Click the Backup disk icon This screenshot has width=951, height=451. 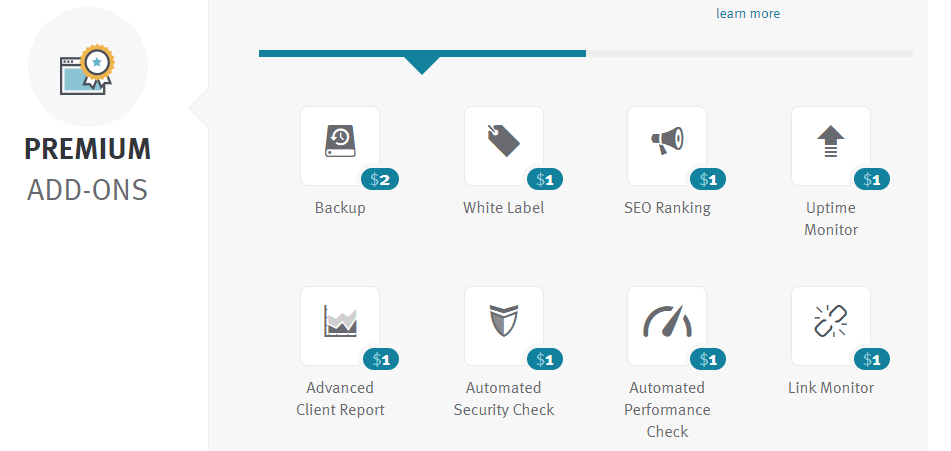[340, 143]
